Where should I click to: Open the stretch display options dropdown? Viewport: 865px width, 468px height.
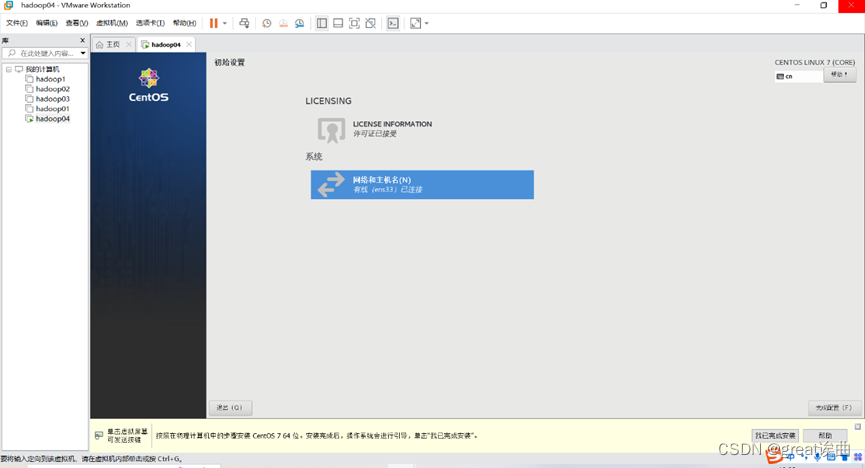pos(426,23)
